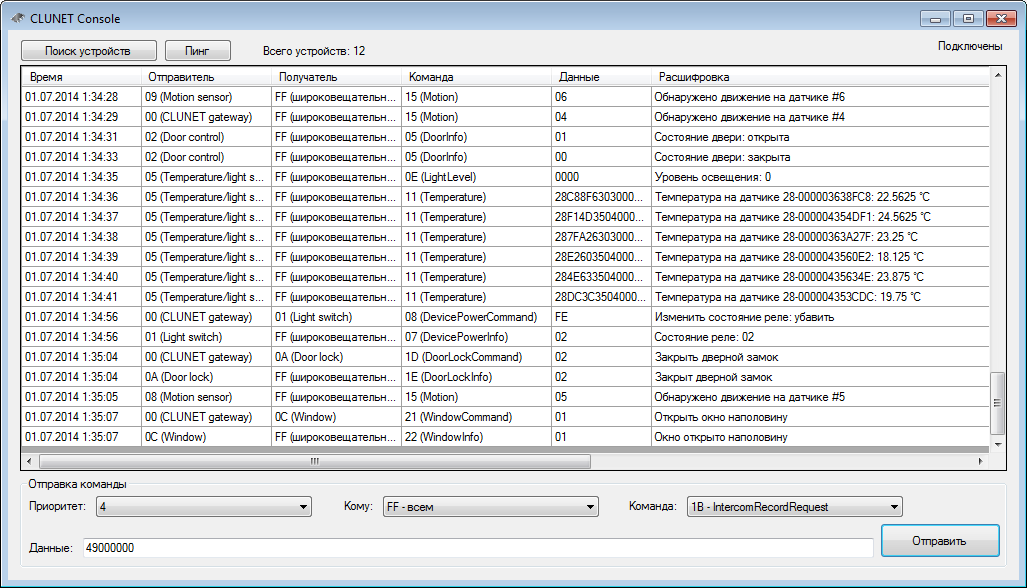1027x588 pixels.
Task: Select temperature row reading 19.75 °C
Action: [x=505, y=297]
